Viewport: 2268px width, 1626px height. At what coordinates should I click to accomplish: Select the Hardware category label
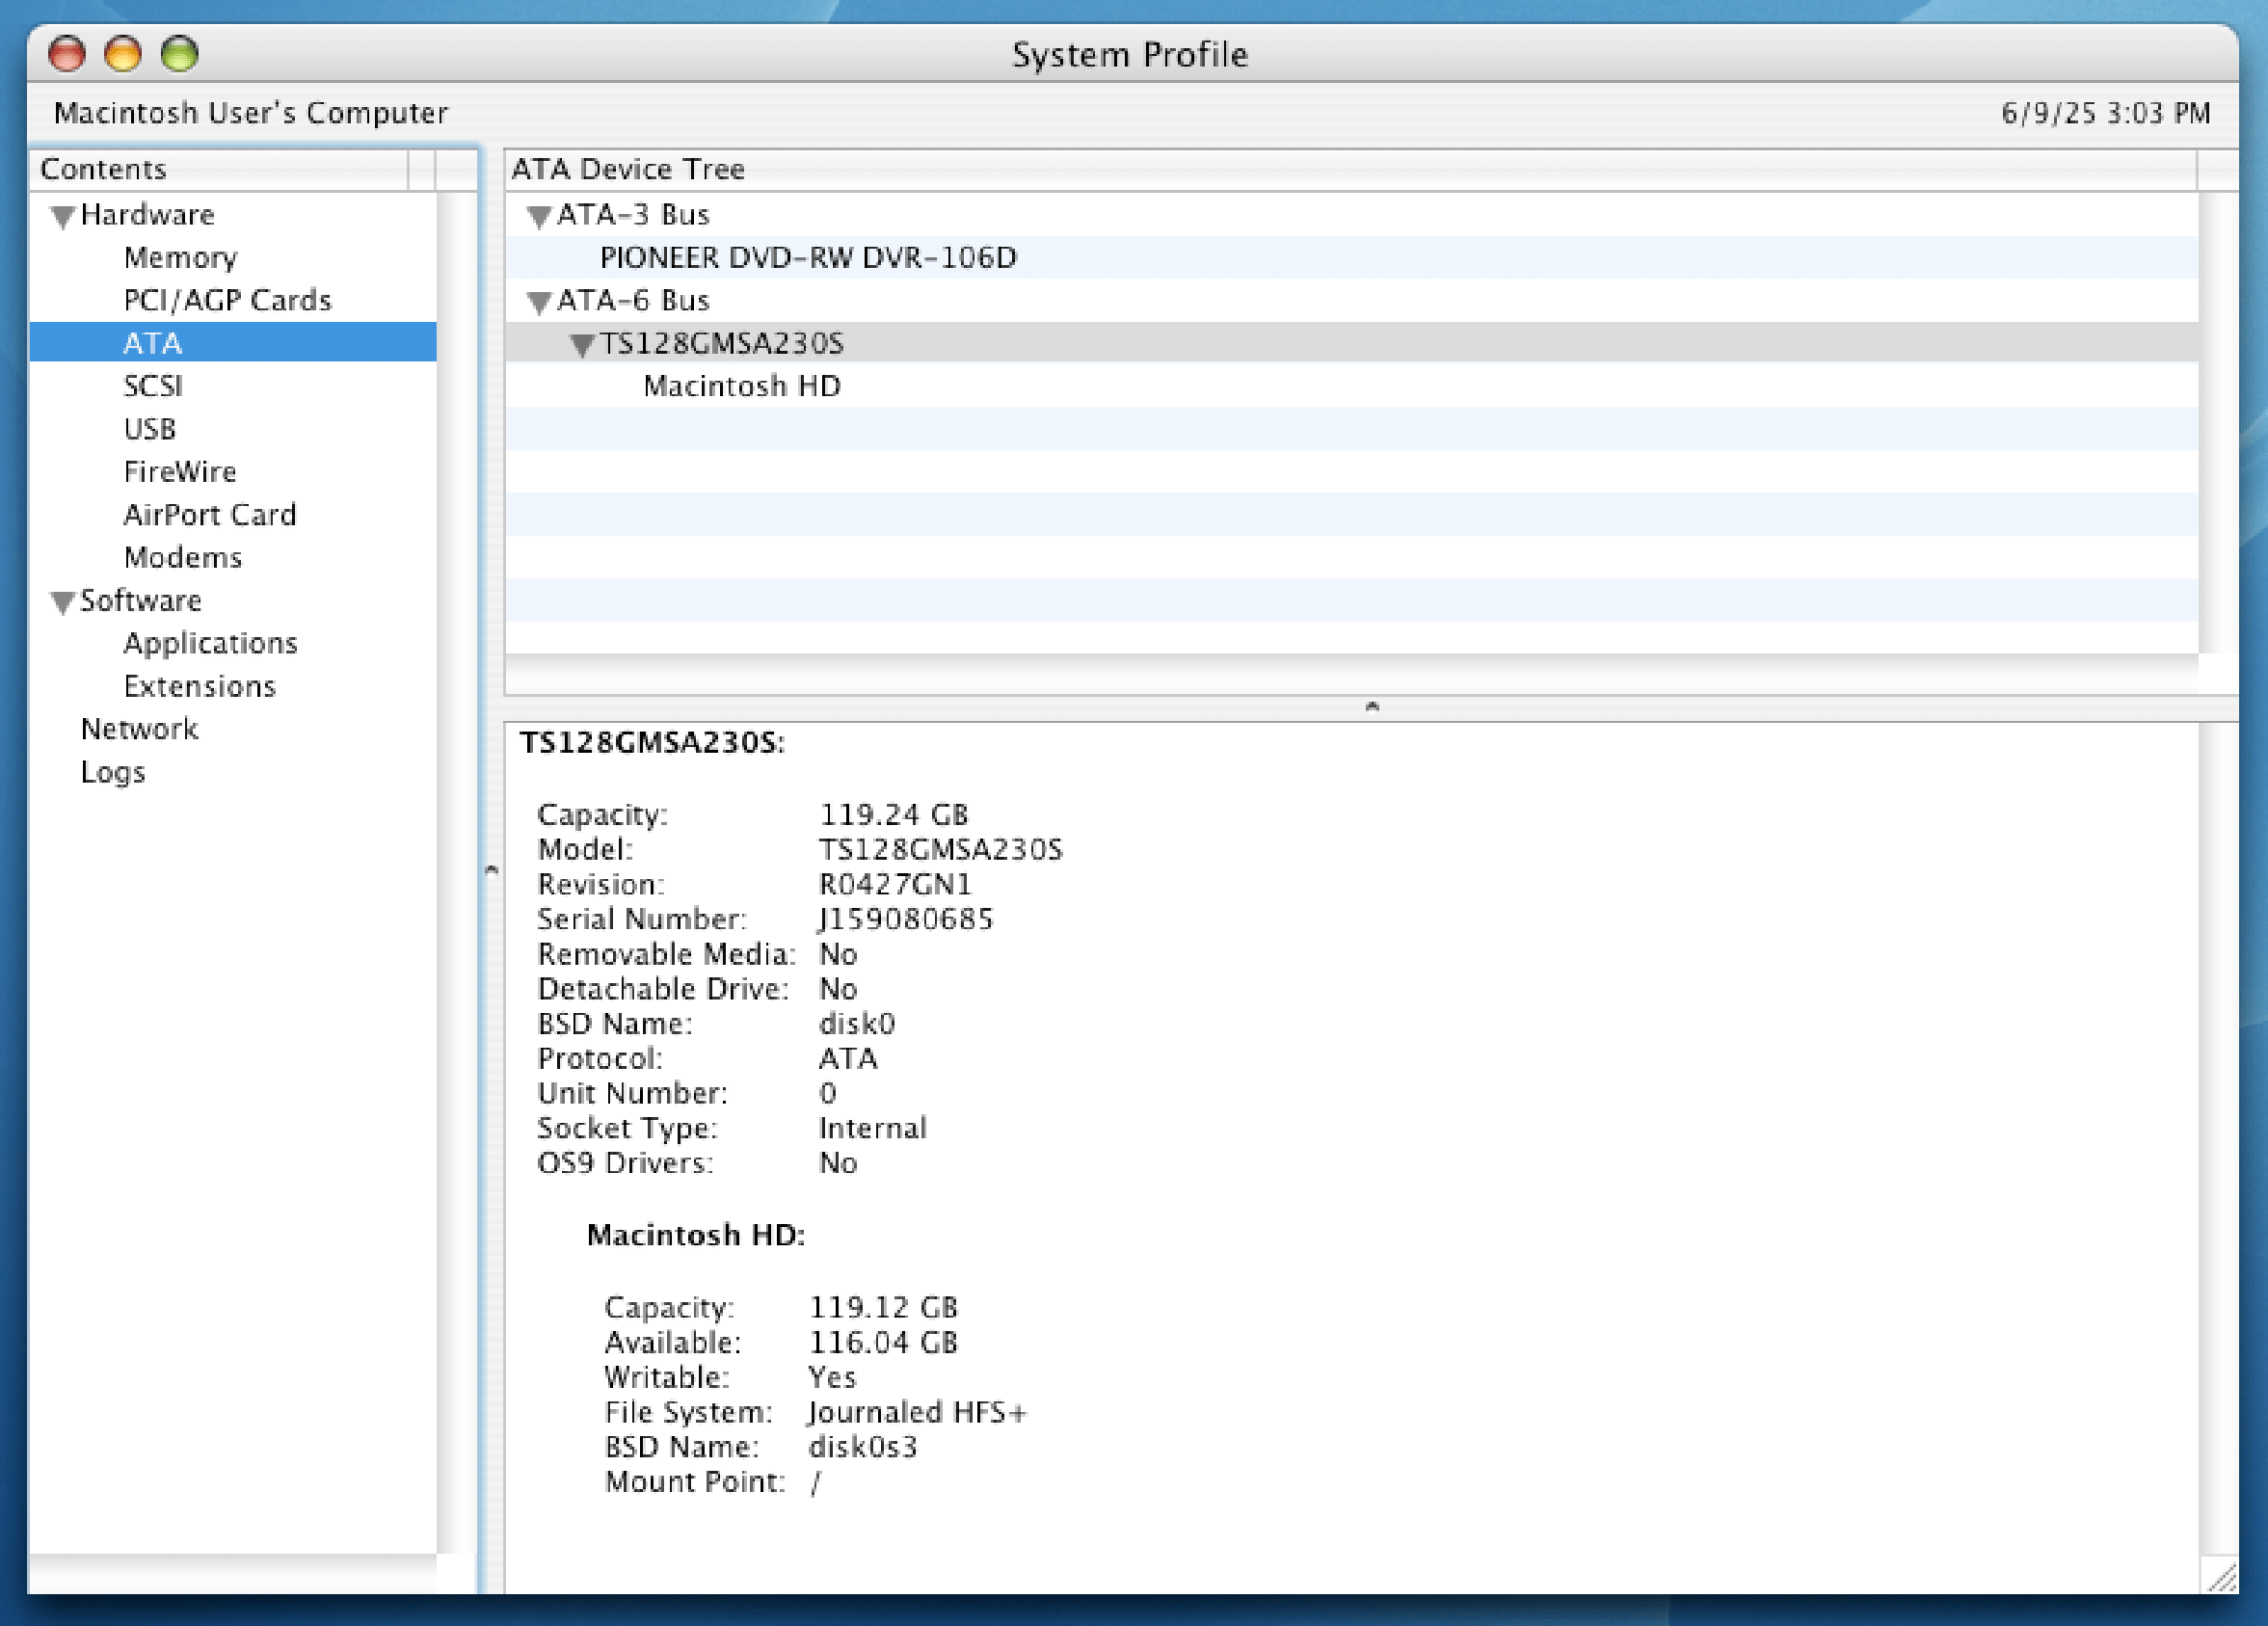148,215
